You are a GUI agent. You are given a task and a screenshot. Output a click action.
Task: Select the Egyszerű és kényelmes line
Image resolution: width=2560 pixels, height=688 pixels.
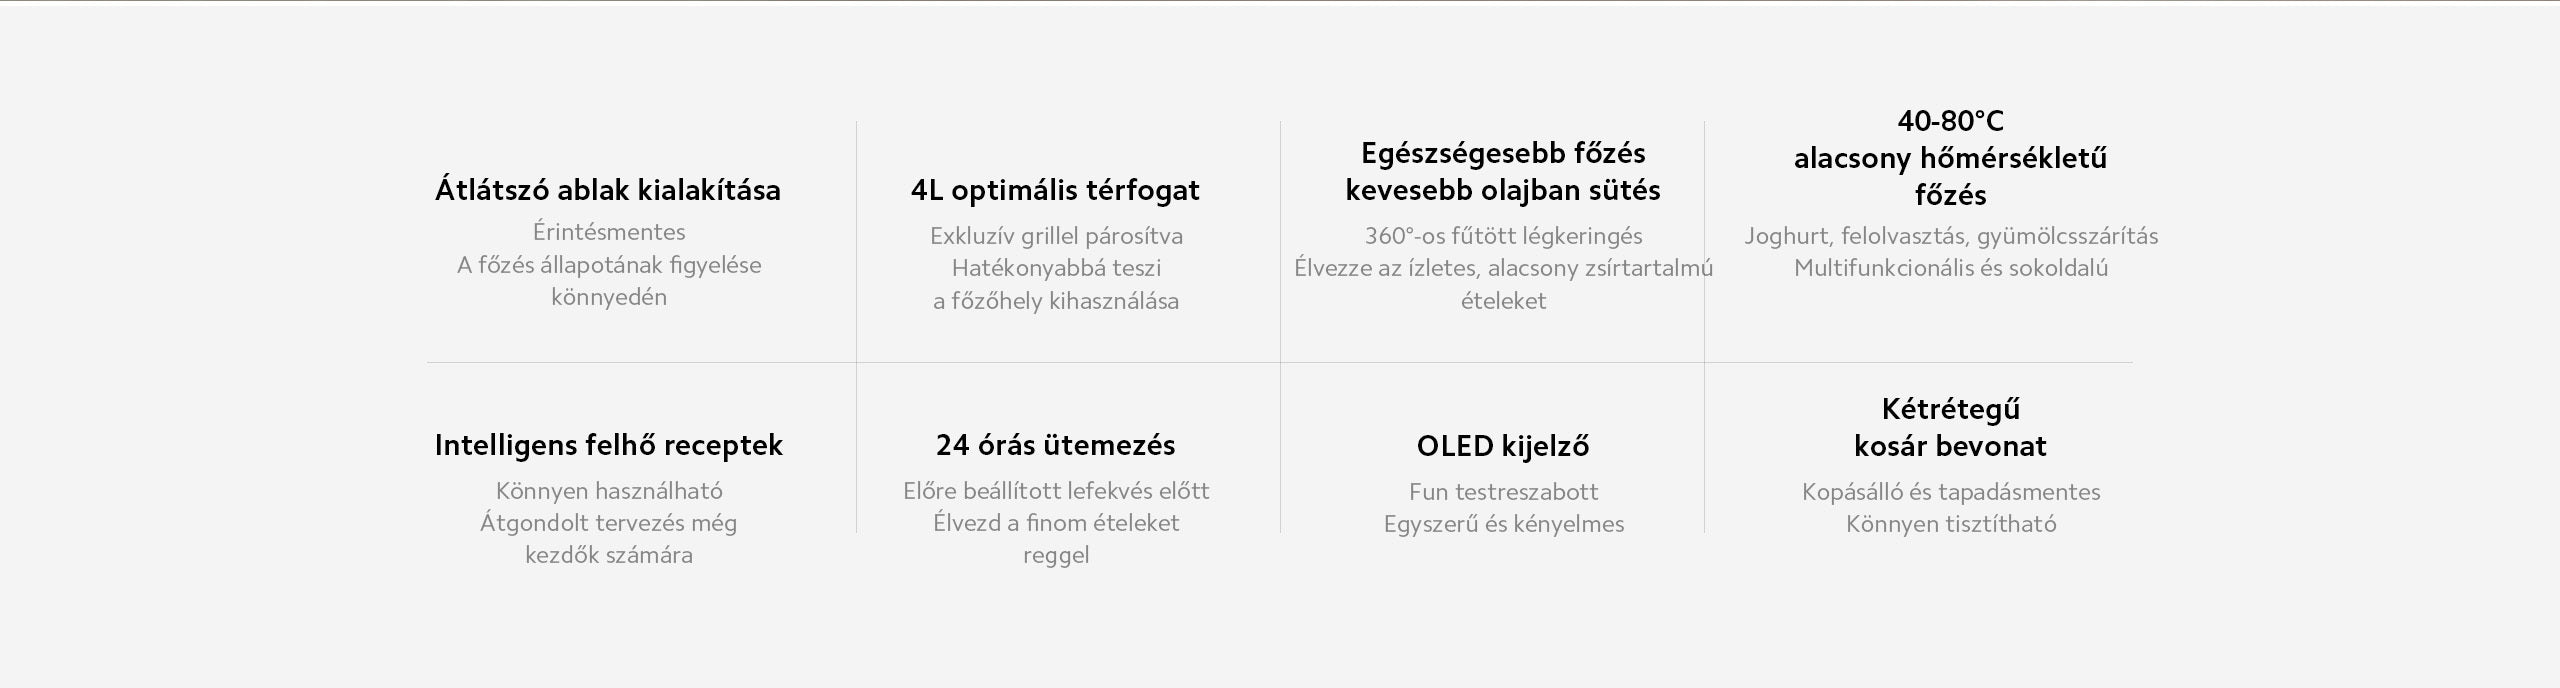pyautogui.click(x=1504, y=524)
